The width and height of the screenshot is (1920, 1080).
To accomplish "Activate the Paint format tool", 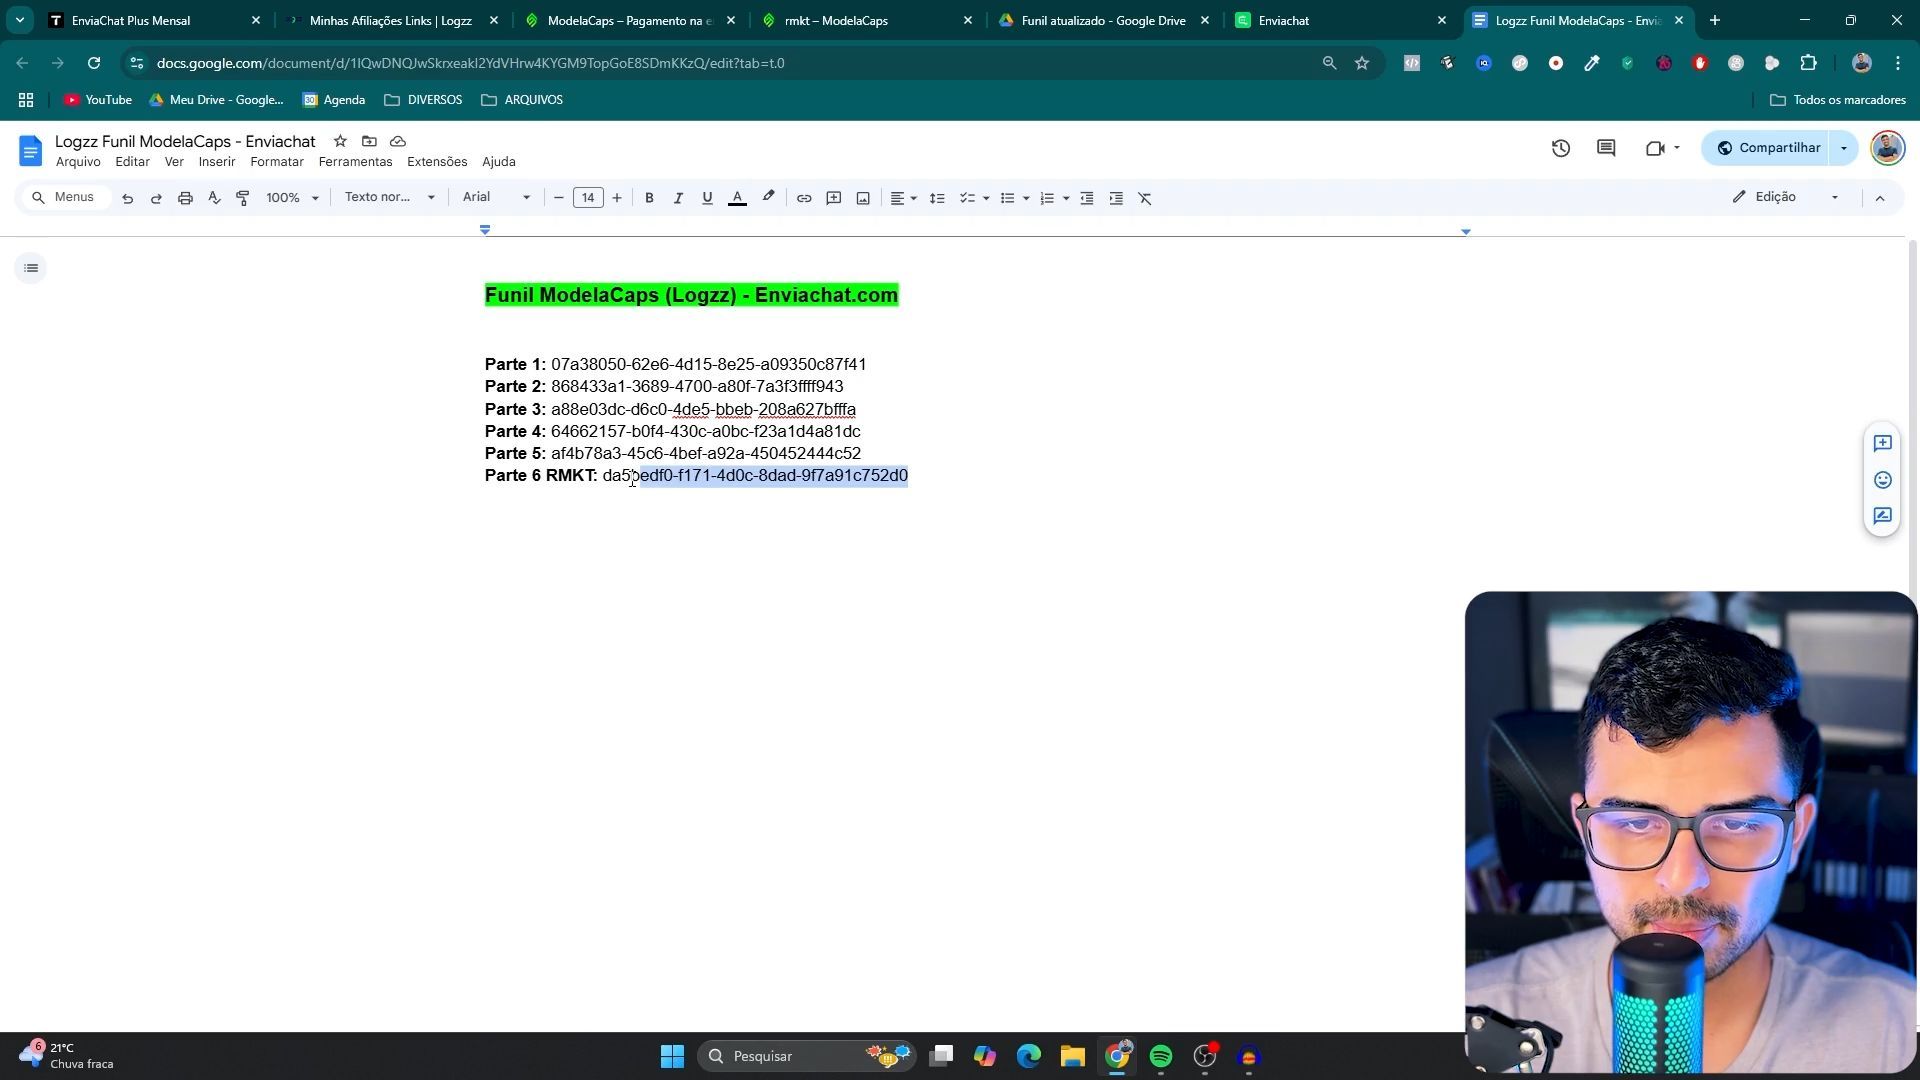I will (x=243, y=198).
